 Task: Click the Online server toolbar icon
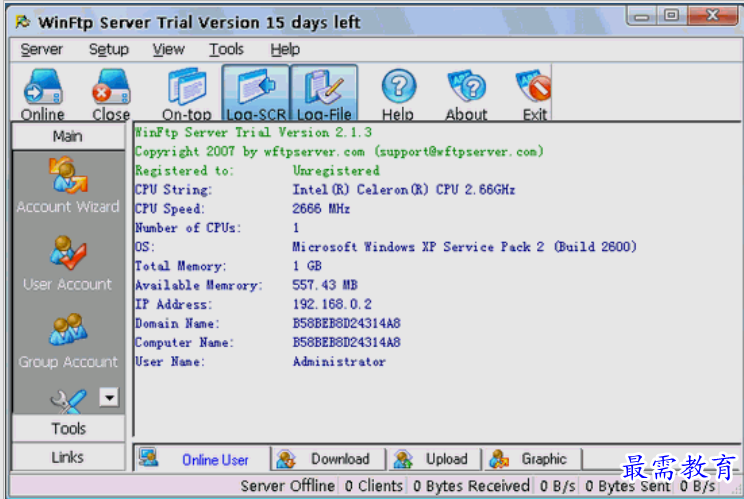43,93
